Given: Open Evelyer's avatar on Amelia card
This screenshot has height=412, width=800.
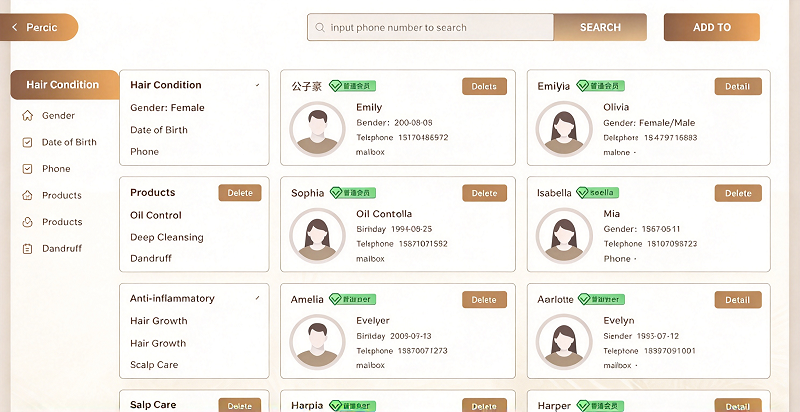Looking at the screenshot, I should [317, 343].
